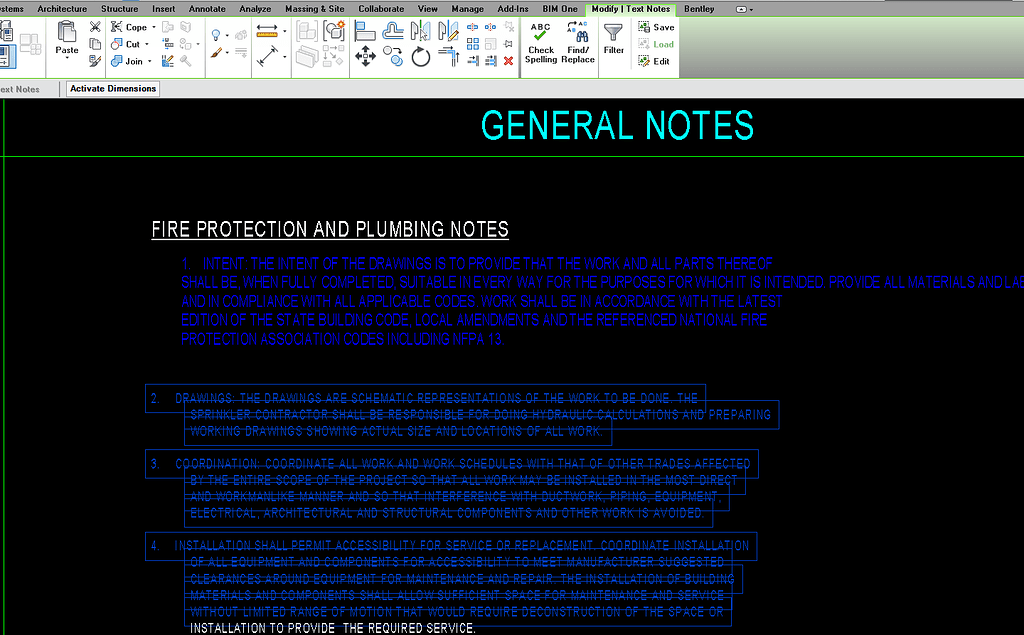The image size is (1024, 635).
Task: Click the greyed-out Load option
Action: point(660,44)
